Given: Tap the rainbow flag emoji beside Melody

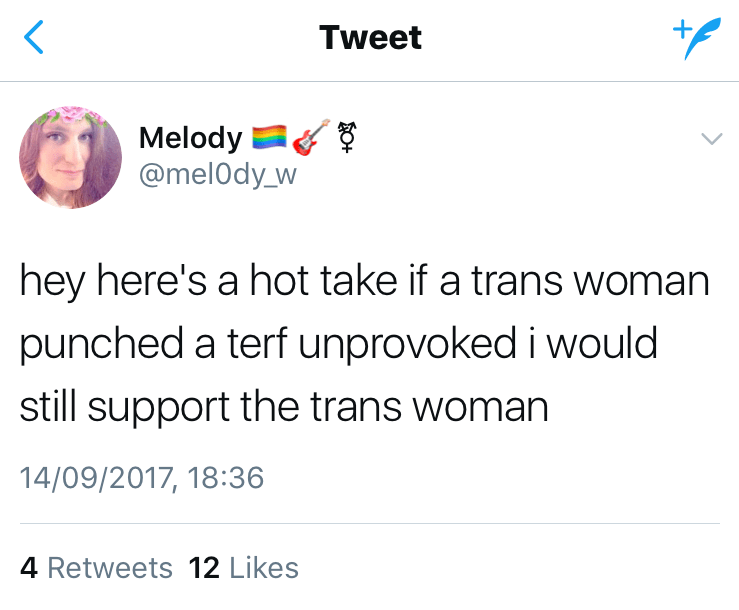Looking at the screenshot, I should [267, 138].
